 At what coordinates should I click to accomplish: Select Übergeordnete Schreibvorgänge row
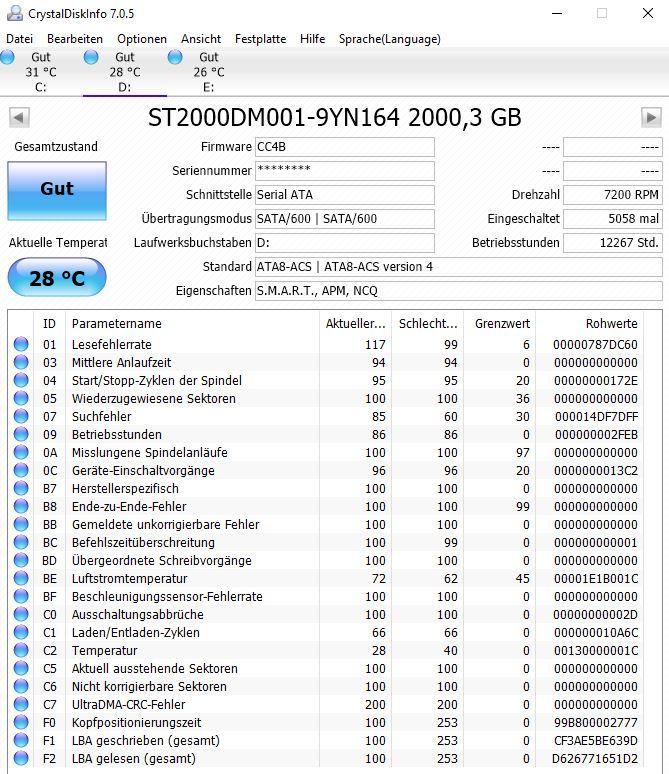pos(326,560)
